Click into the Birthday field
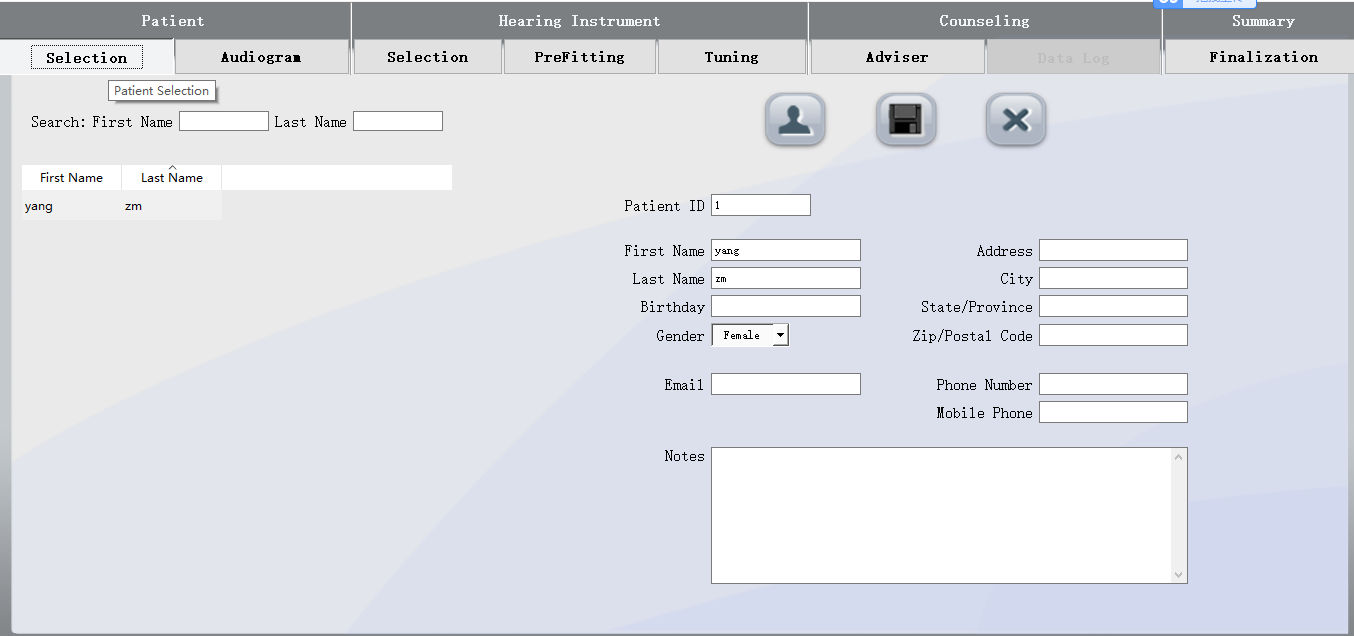This screenshot has height=636, width=1354. coord(785,306)
